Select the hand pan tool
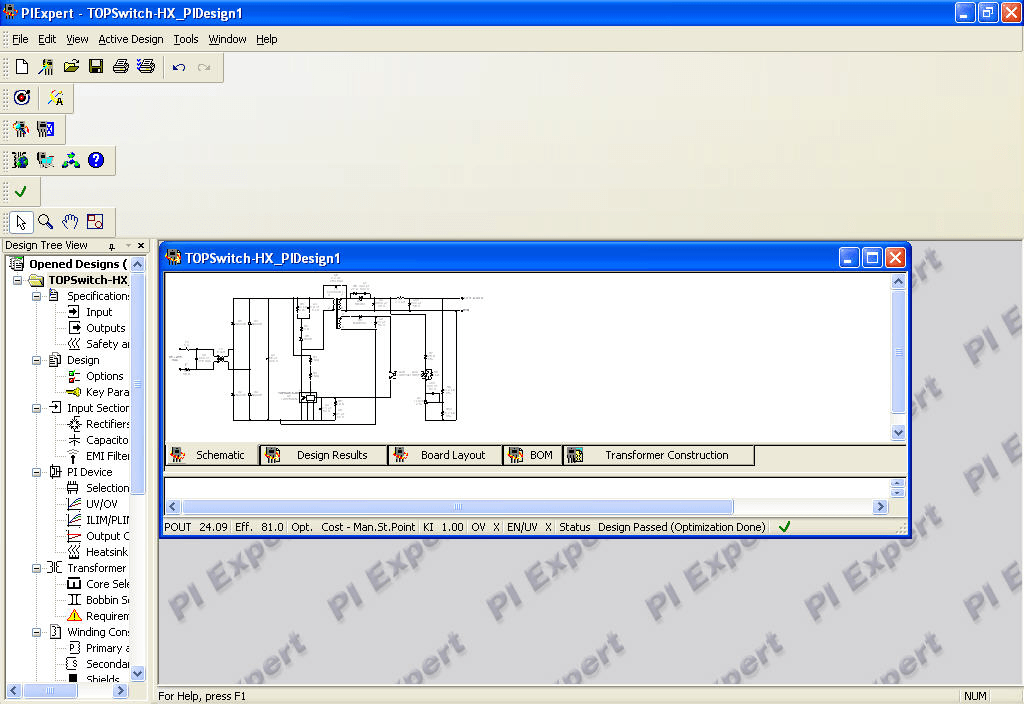The height and width of the screenshot is (704, 1024). pyautogui.click(x=71, y=222)
